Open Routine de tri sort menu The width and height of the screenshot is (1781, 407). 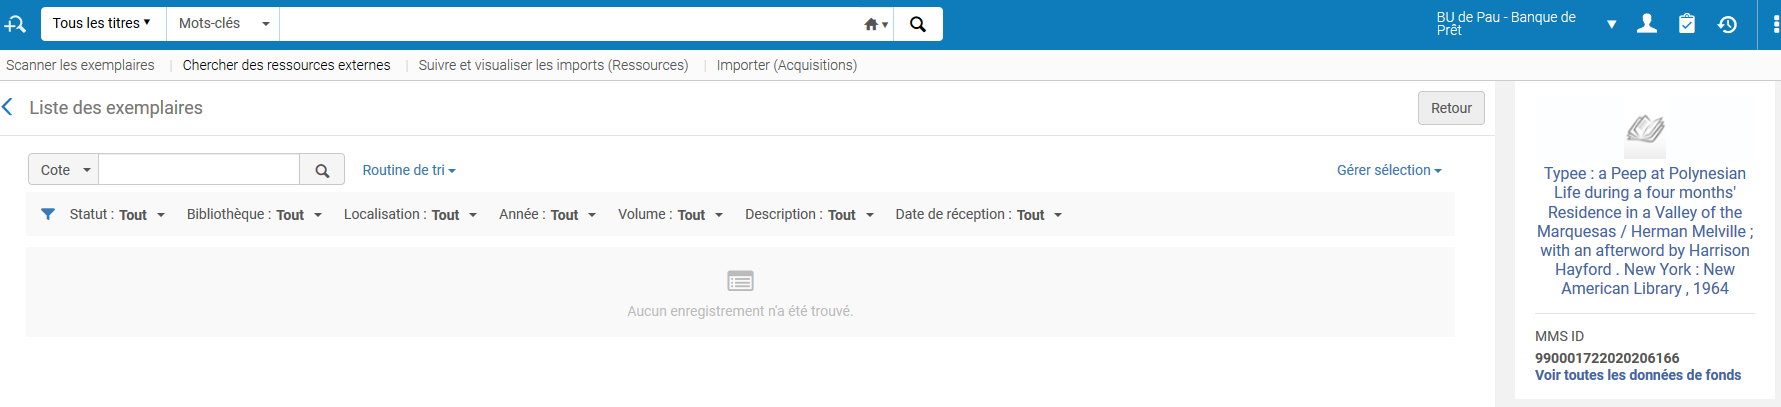(408, 170)
